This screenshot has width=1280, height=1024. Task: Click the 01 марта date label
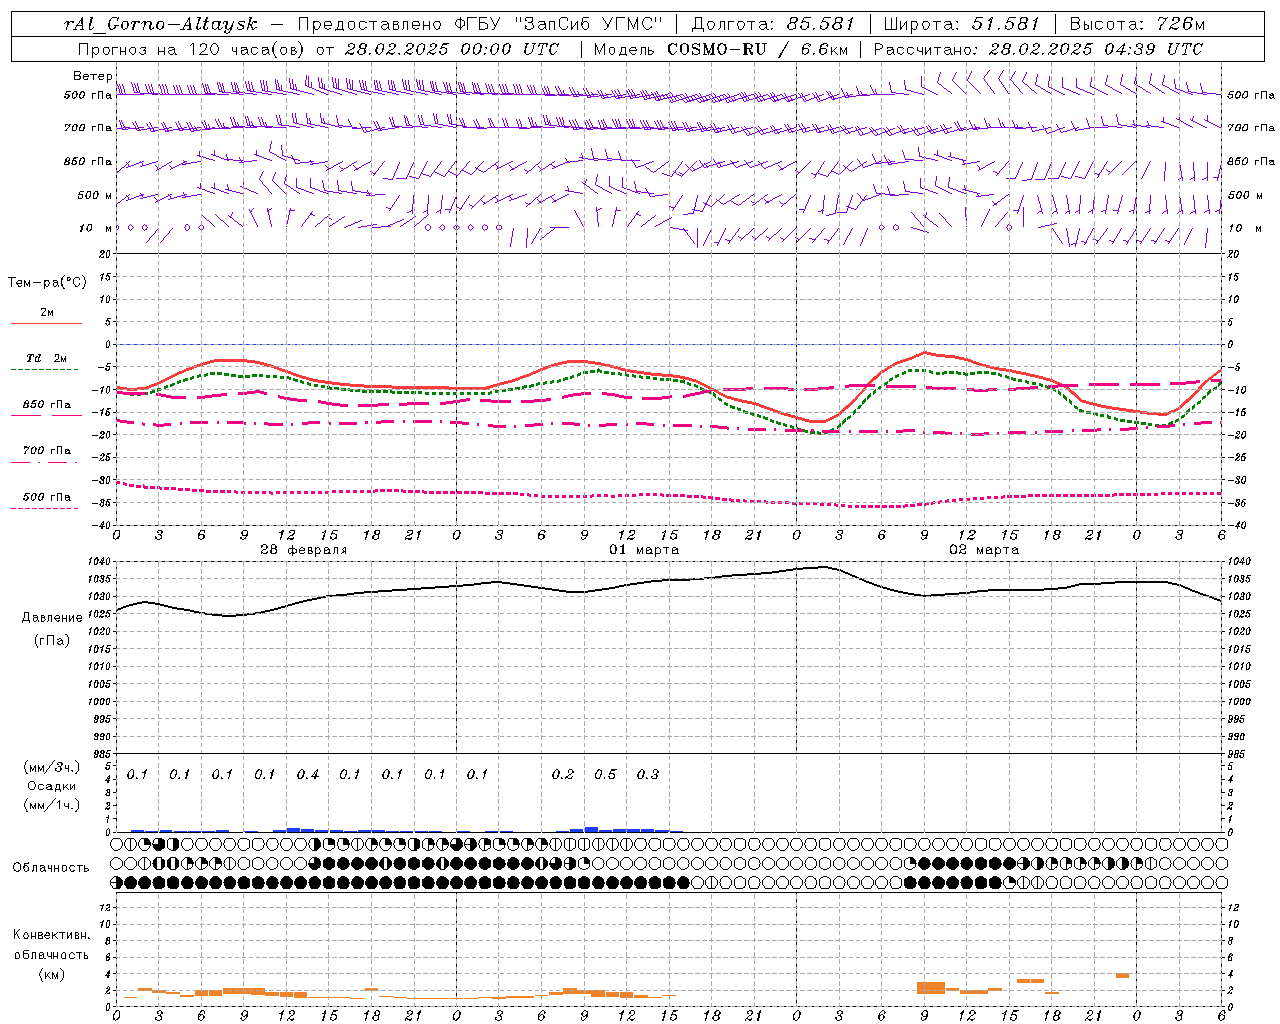click(644, 550)
